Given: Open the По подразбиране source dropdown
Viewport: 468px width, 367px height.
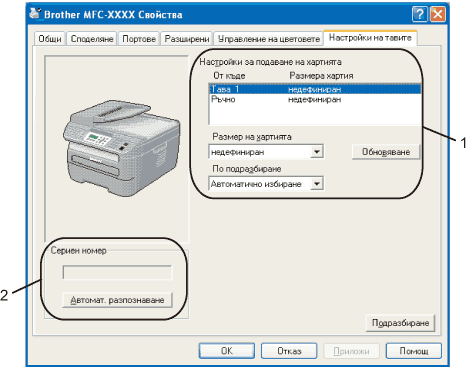Looking at the screenshot, I should pos(266,184).
